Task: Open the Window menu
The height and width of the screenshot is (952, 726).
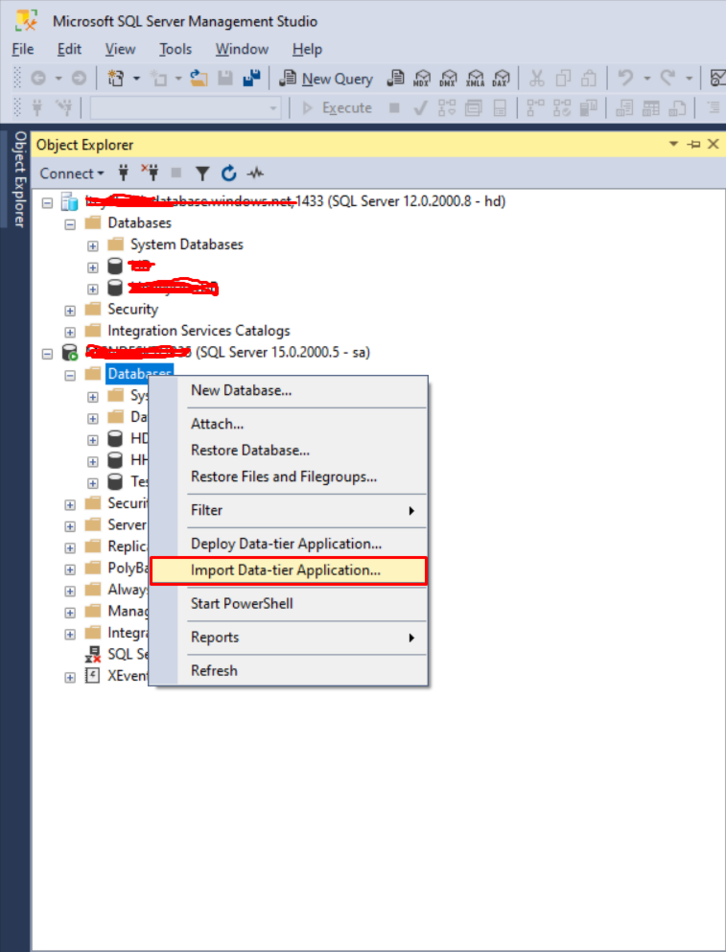Action: click(x=242, y=49)
